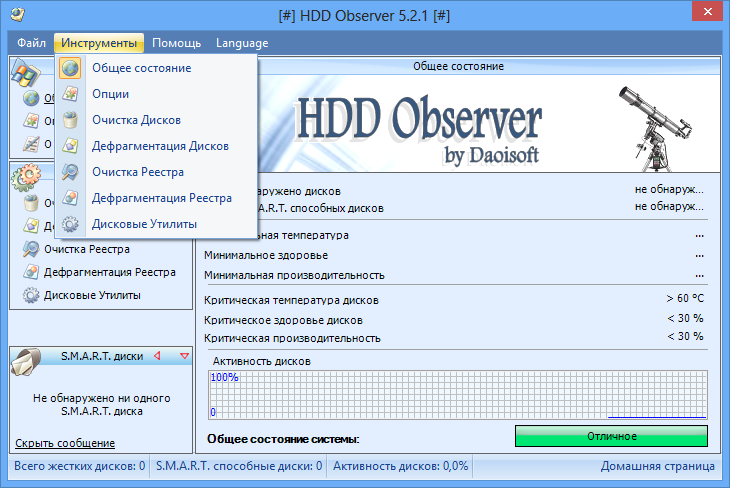Click S.M.A.R.T. способные диски: 0 status entry
This screenshot has width=730, height=488.
click(x=239, y=466)
